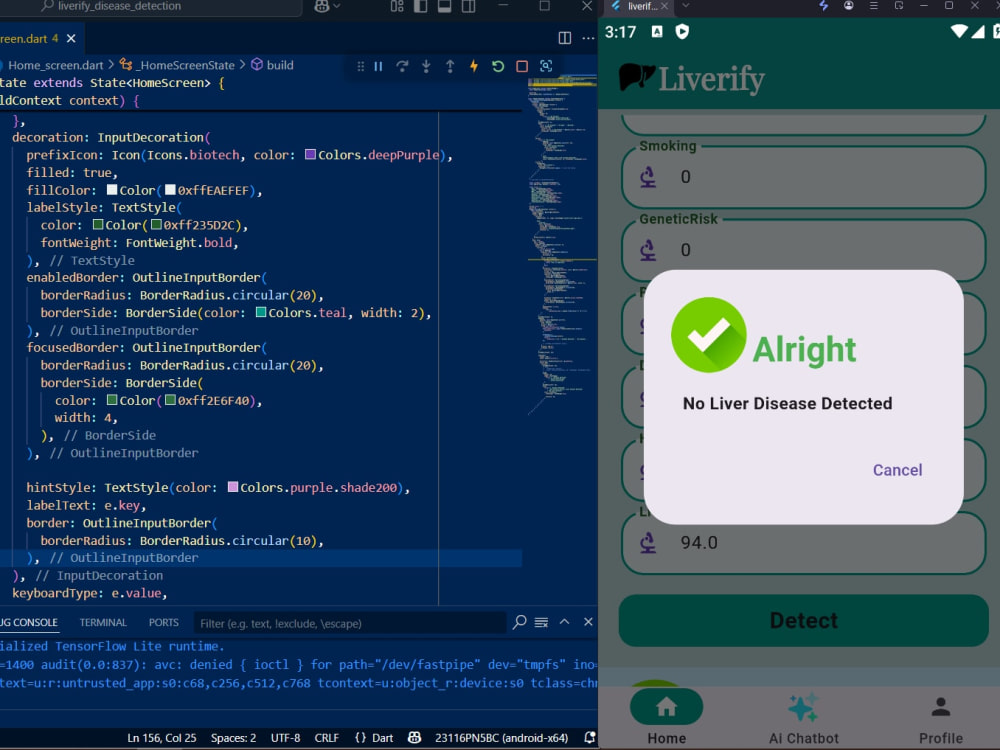Select Home_screen.dart in the breadcrumb

(55, 65)
